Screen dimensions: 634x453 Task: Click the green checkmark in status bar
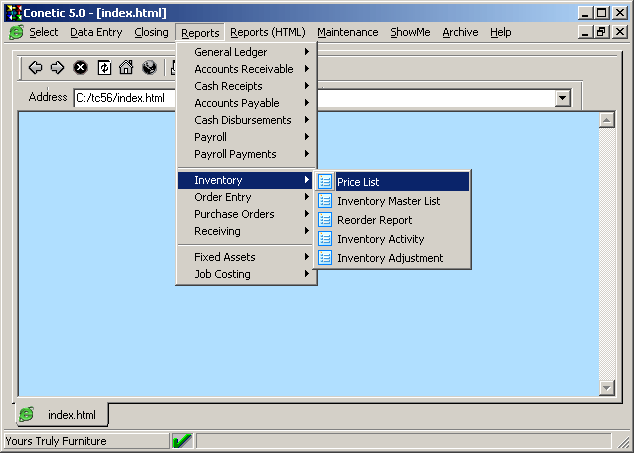pyautogui.click(x=182, y=441)
